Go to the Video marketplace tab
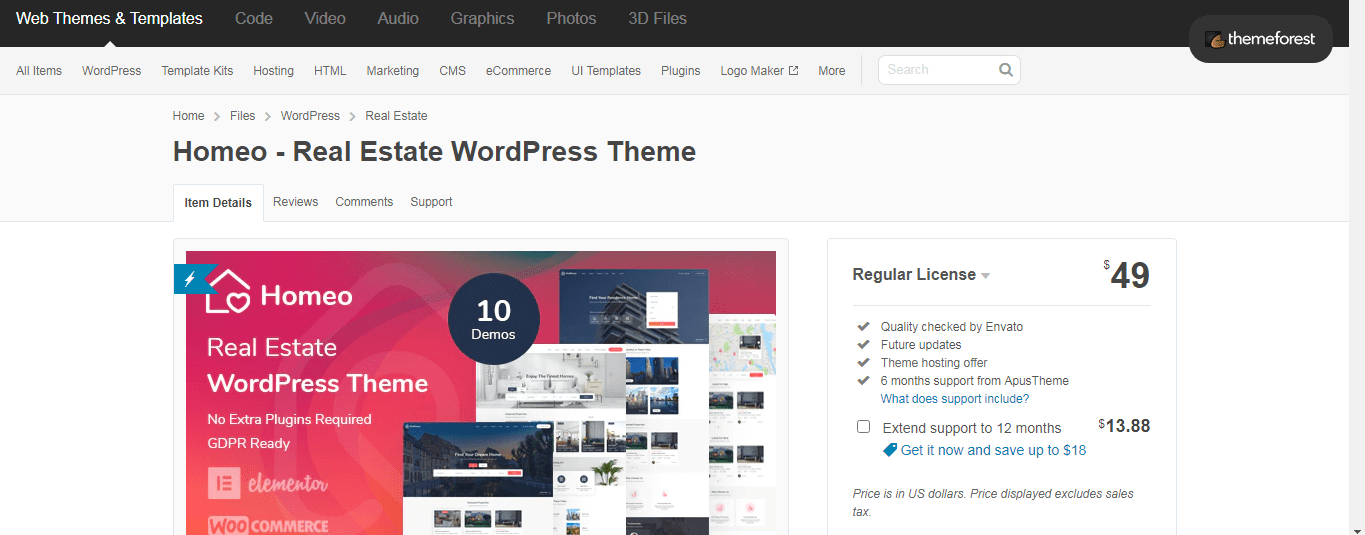This screenshot has height=535, width=1365. [x=325, y=18]
